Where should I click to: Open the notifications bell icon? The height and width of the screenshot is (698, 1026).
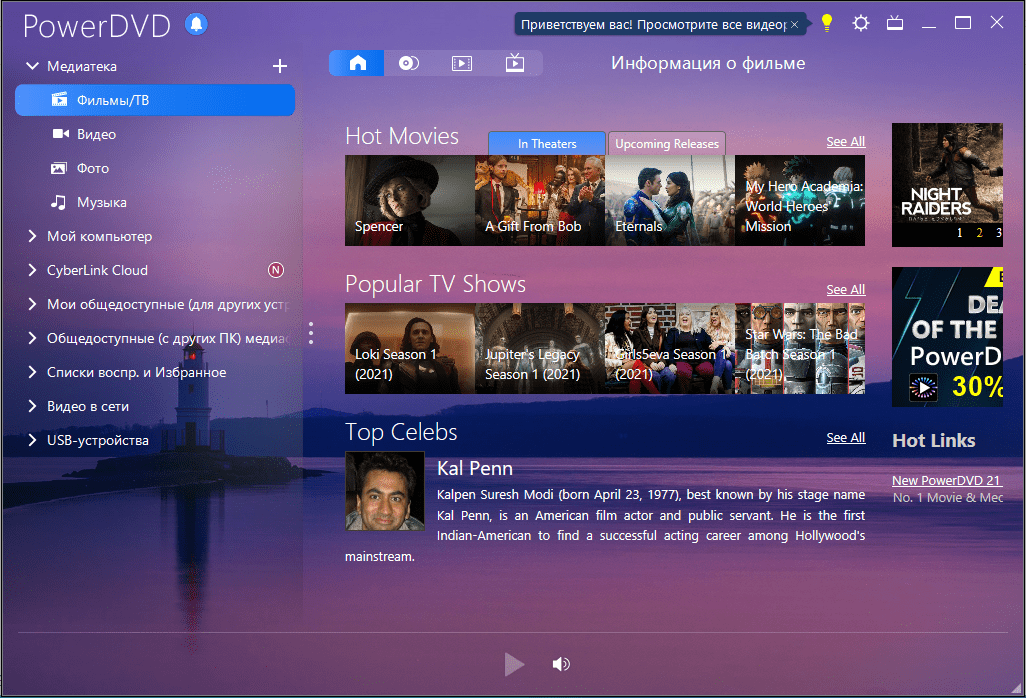196,24
